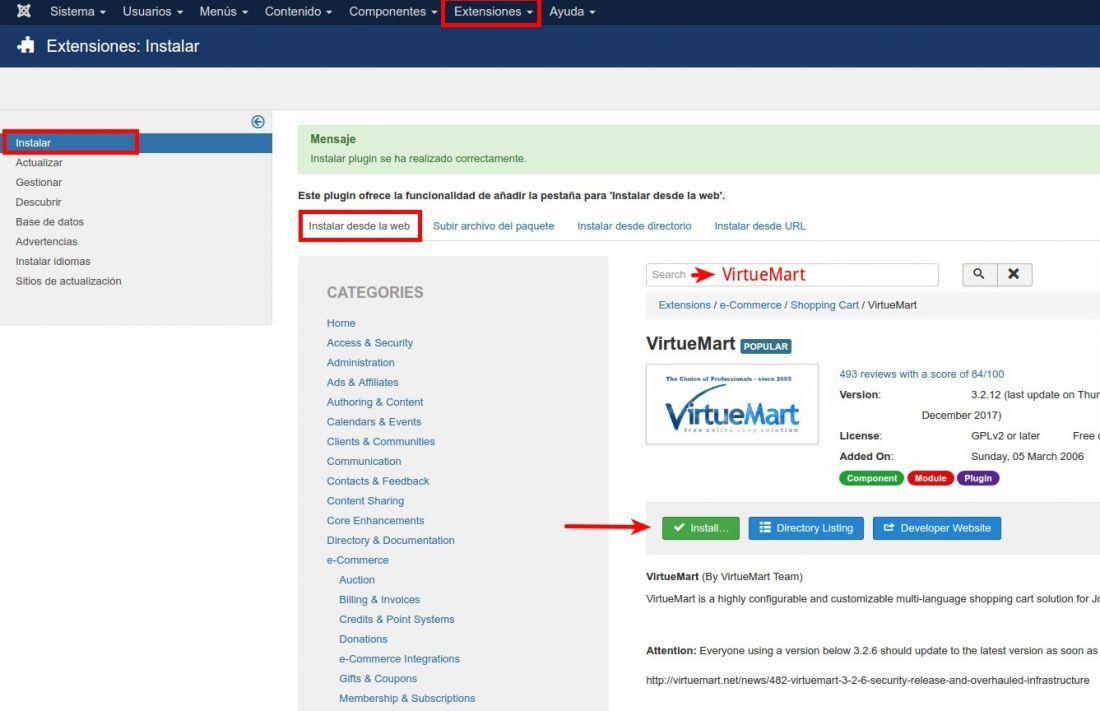Open the e-Commerce Integrations subcategory
Image resolution: width=1100 pixels, height=711 pixels.
(399, 658)
